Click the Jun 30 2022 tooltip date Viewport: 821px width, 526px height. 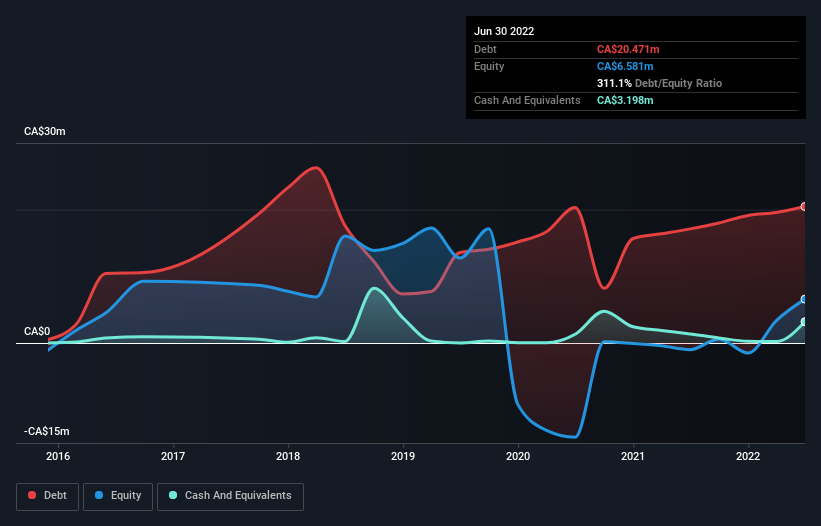point(504,31)
